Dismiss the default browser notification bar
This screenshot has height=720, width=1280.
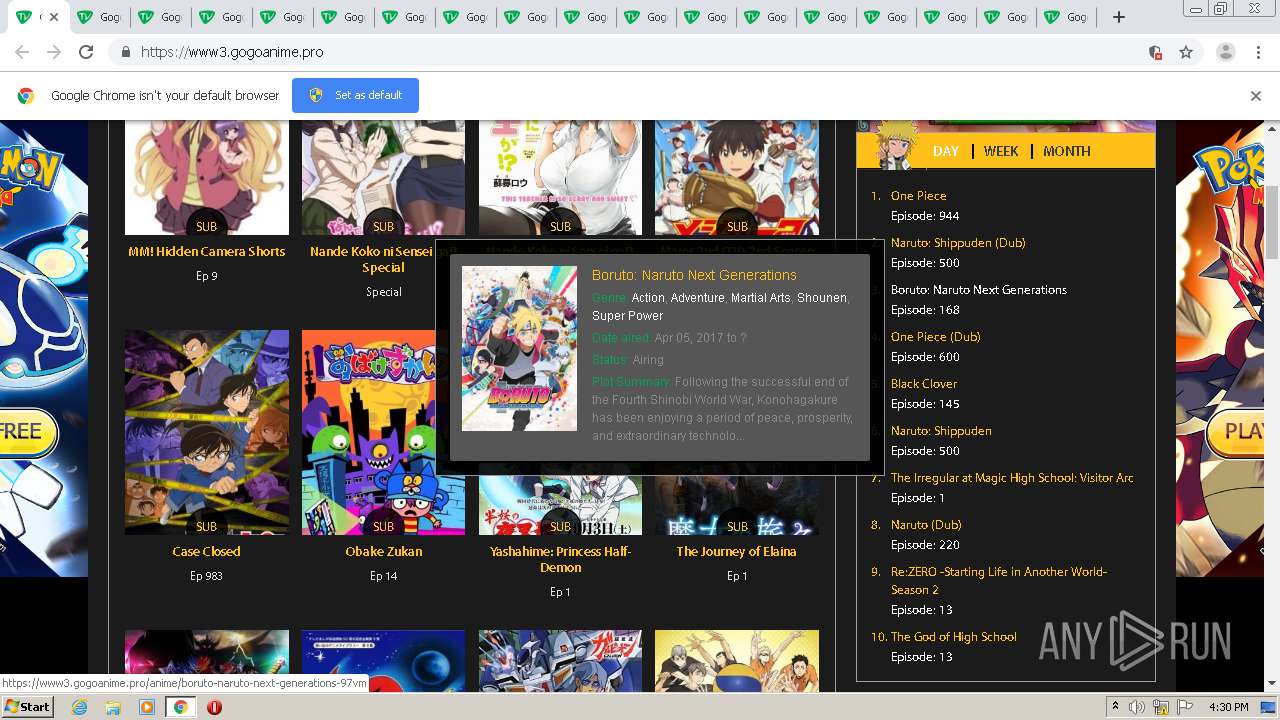(1256, 96)
